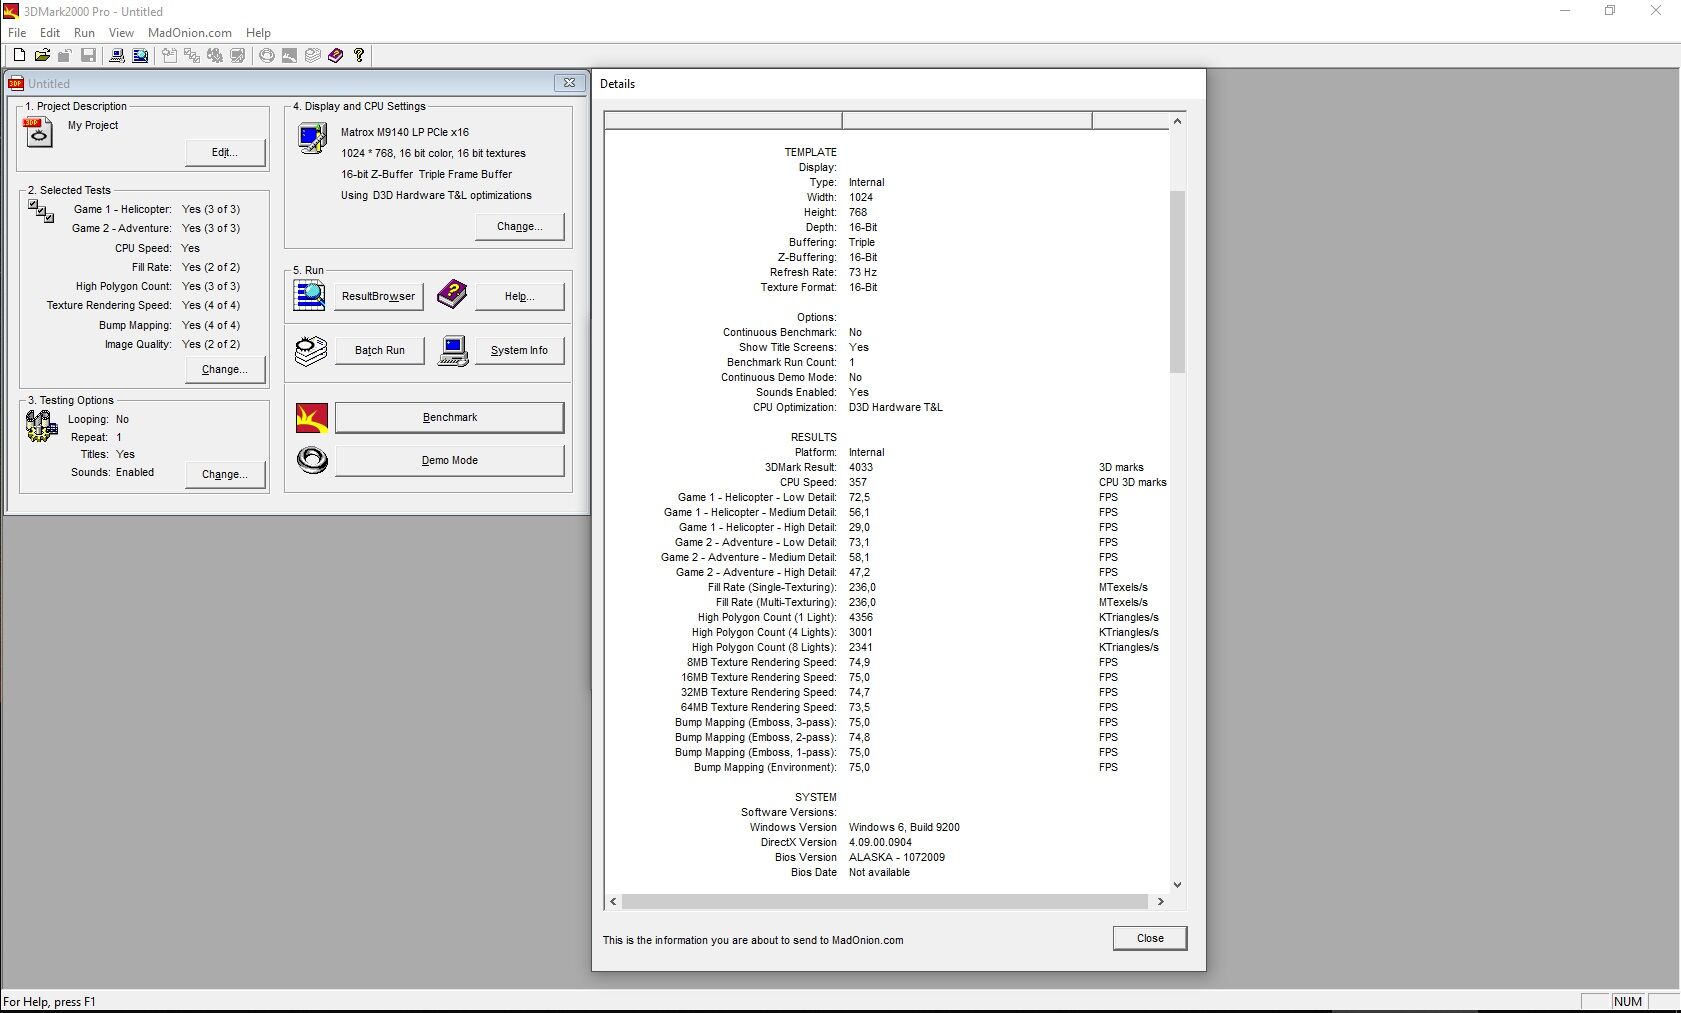This screenshot has height=1013, width=1681.
Task: Click the display settings monitor toolbar icon
Action: click(x=237, y=55)
